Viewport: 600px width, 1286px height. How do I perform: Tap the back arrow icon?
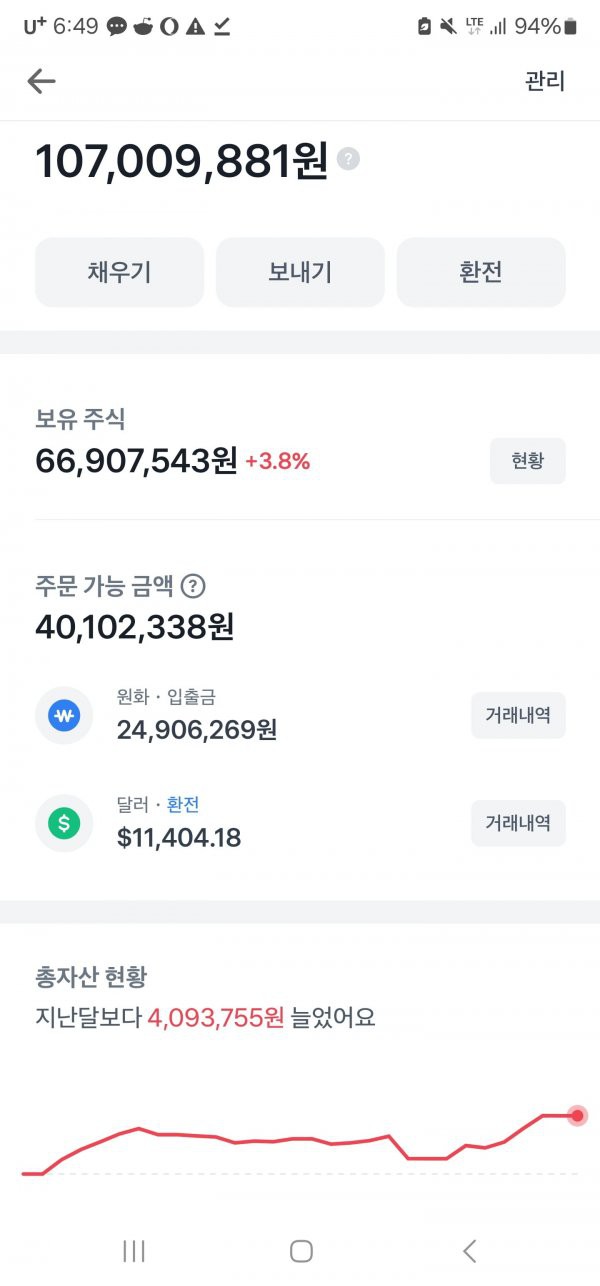(41, 81)
